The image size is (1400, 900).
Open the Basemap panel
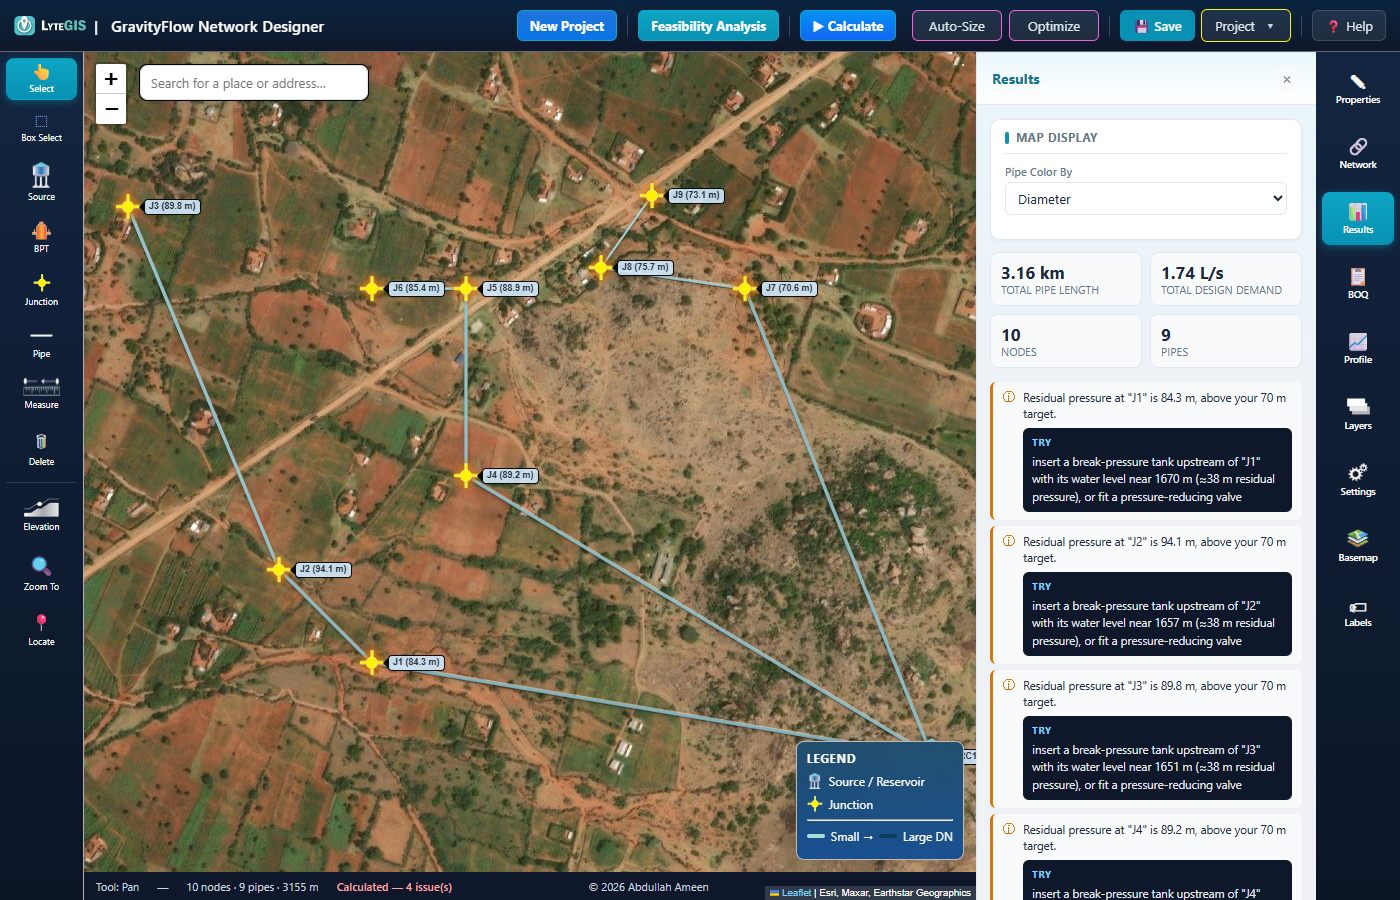1358,547
